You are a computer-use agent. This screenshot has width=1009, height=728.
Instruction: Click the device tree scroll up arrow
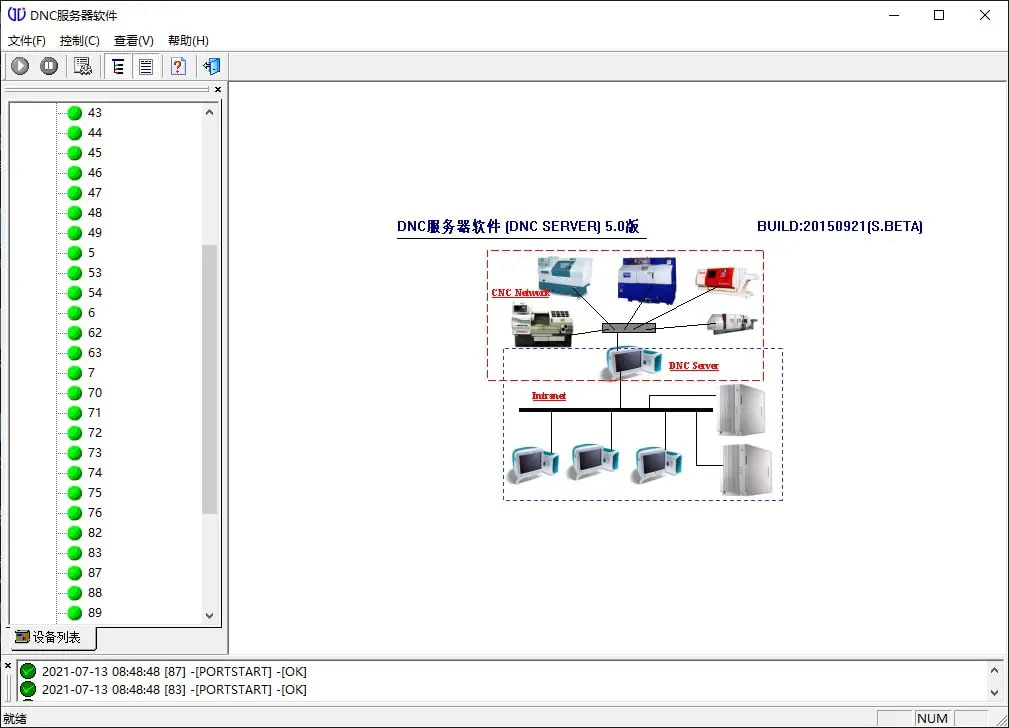point(209,112)
